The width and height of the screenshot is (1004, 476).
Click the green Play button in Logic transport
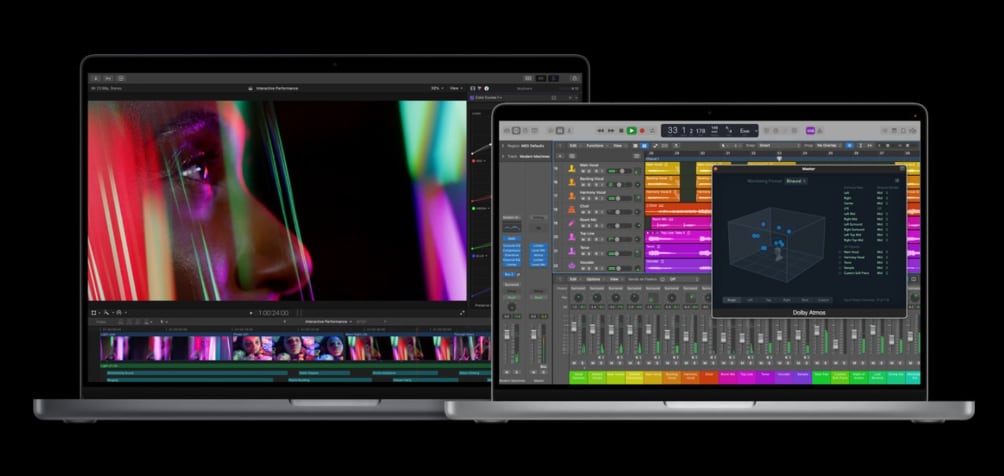point(631,131)
